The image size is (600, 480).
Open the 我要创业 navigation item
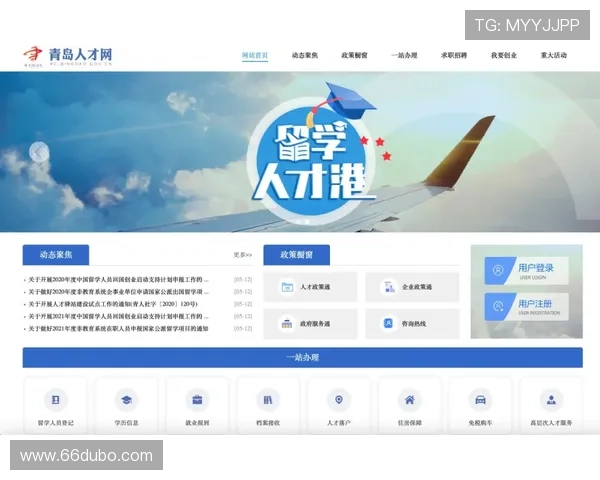tap(504, 55)
